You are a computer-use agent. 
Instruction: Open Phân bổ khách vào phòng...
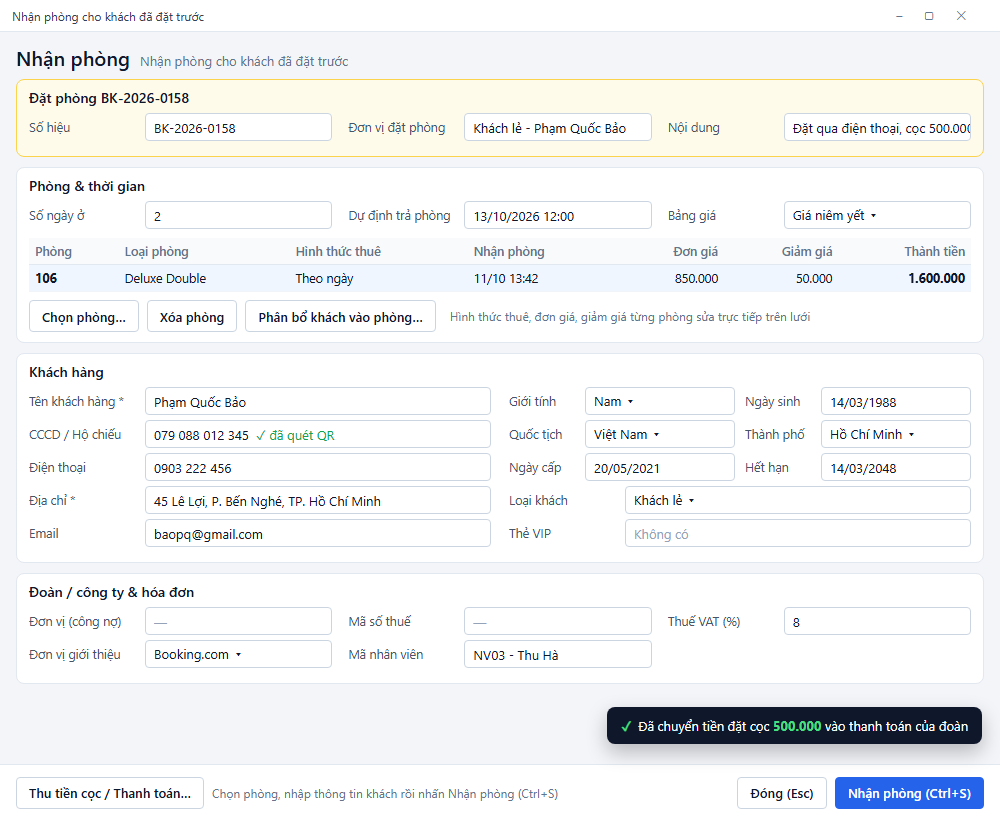click(341, 317)
